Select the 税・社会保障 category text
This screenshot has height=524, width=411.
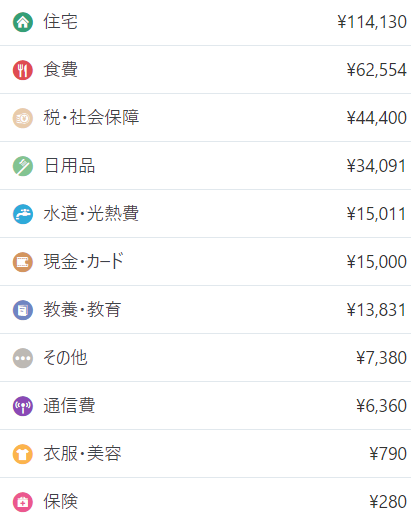pos(91,118)
